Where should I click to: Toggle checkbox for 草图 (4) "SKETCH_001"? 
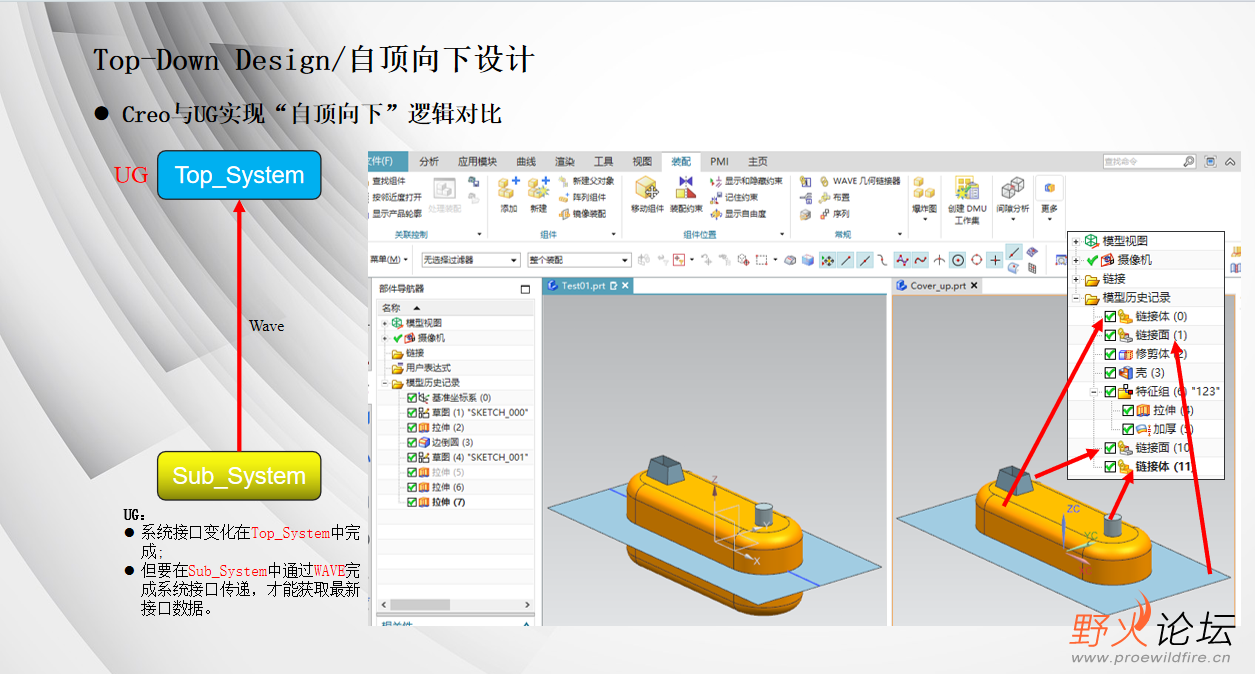(412, 457)
